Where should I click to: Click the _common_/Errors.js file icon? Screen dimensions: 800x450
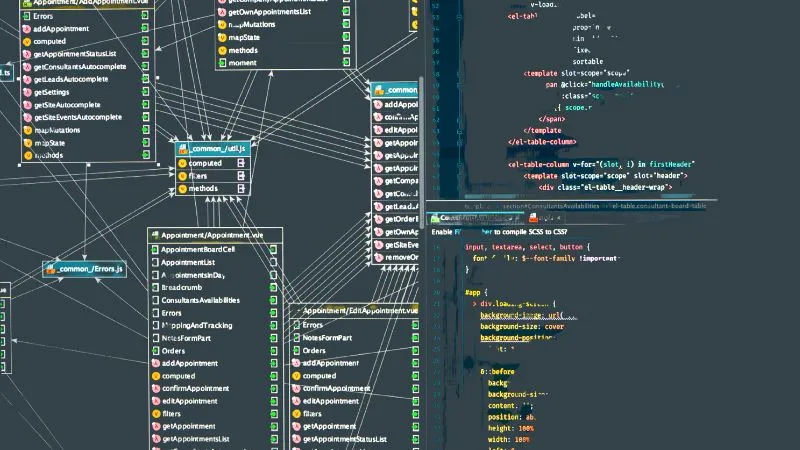50,270
